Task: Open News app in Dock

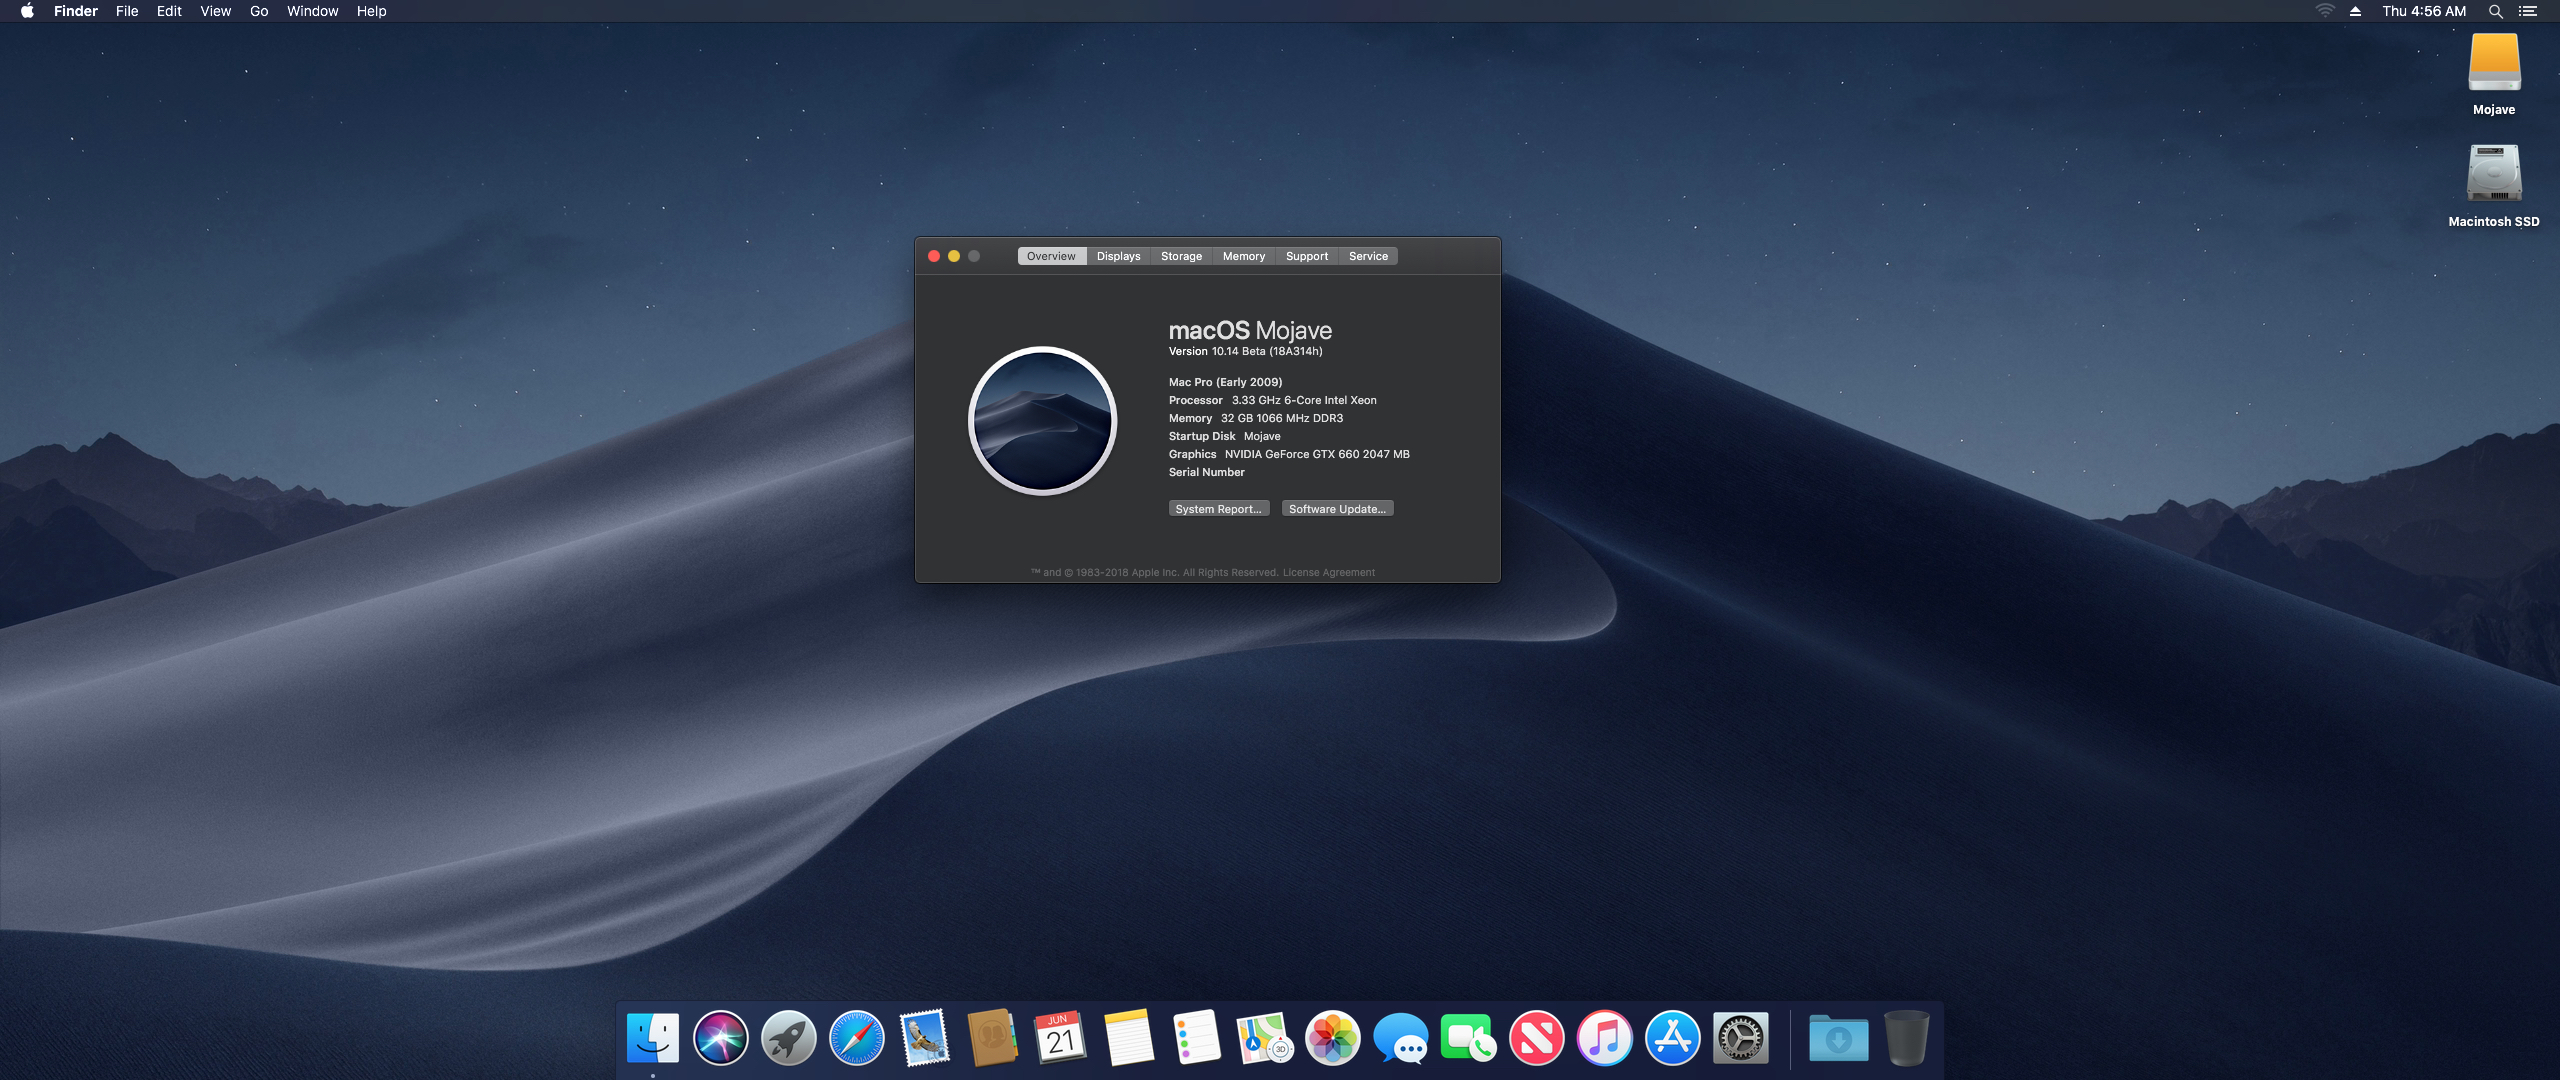Action: [x=1536, y=1038]
